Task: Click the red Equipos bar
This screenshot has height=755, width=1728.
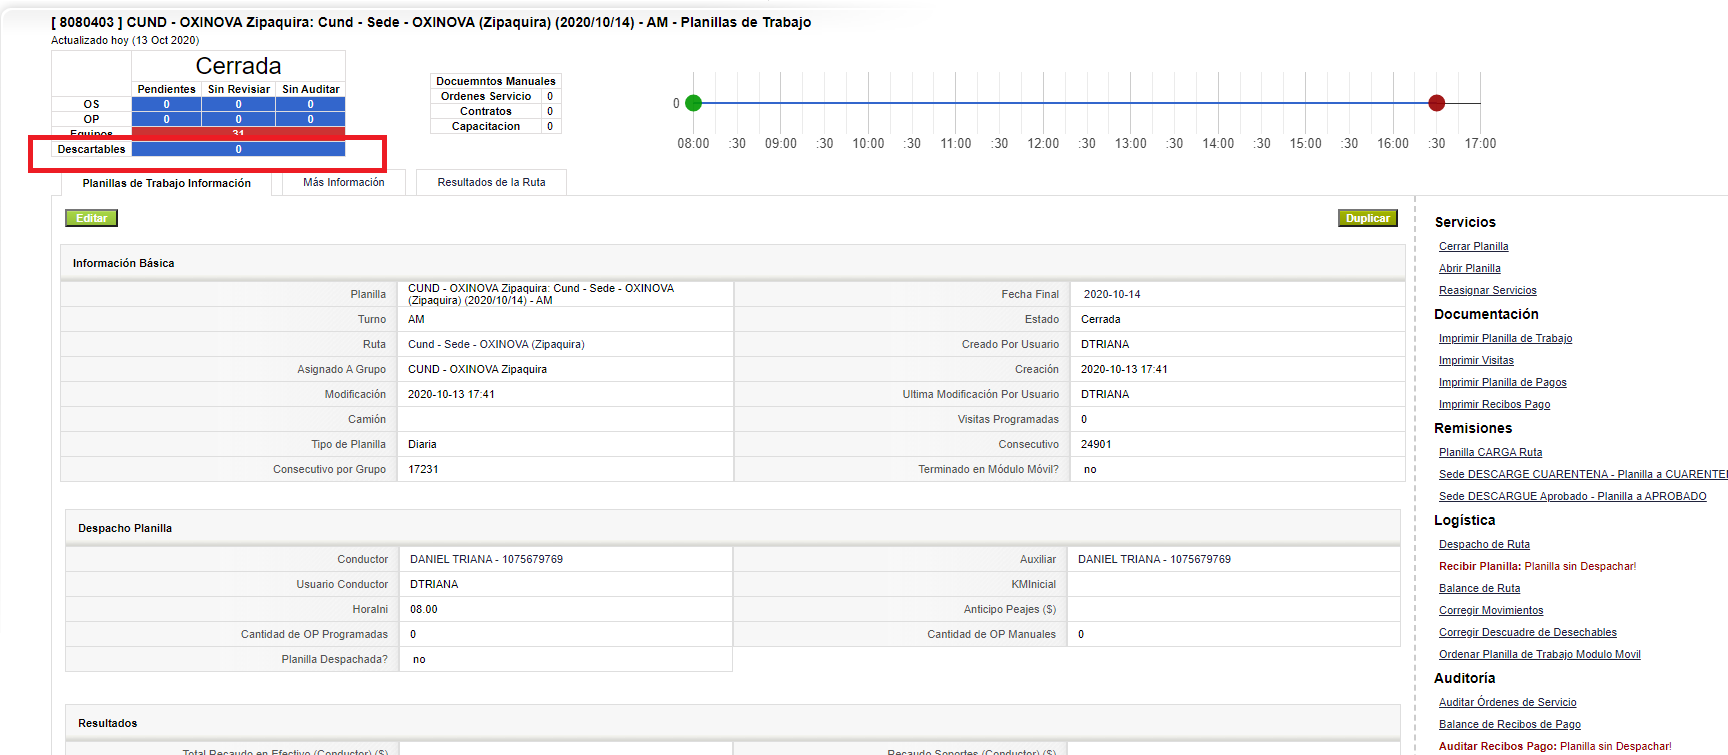Action: pos(238,133)
